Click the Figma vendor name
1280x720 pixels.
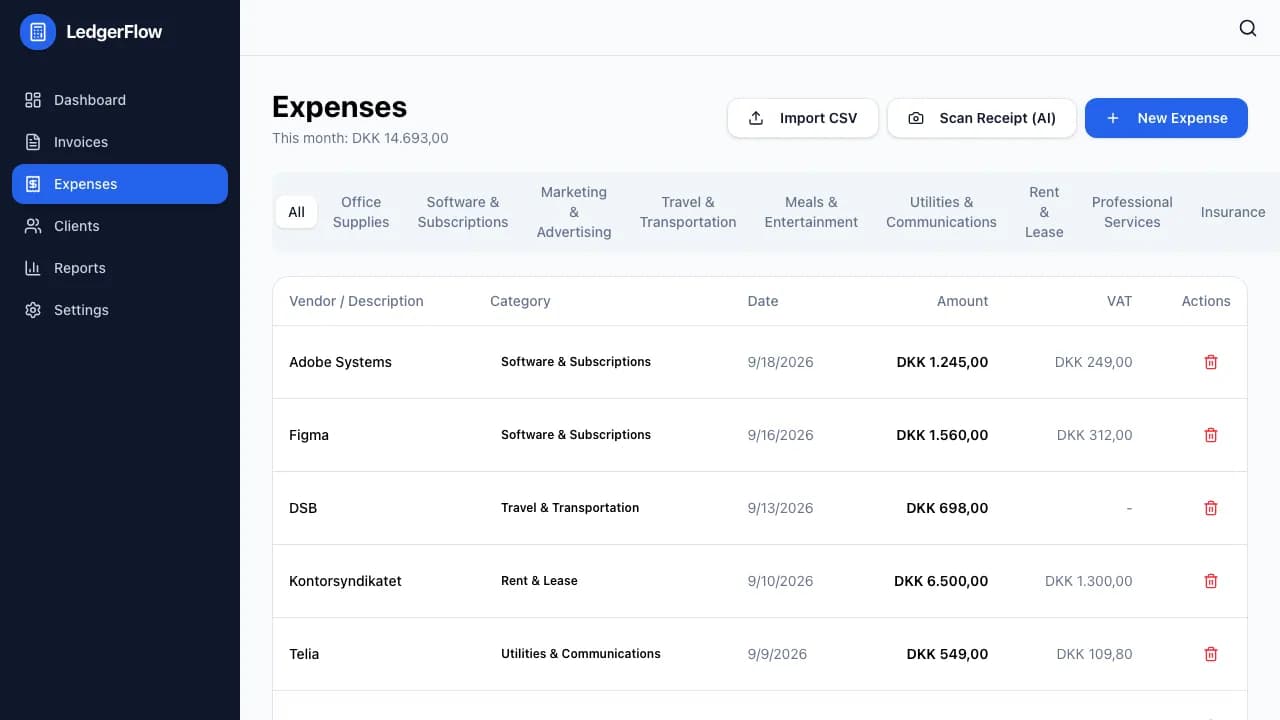[x=309, y=435]
